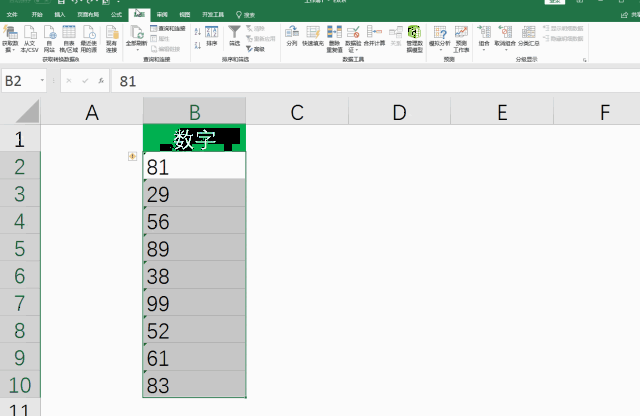This screenshot has width=640, height=416.
Task: Click header cell 数字 in B1
Action: (194, 138)
